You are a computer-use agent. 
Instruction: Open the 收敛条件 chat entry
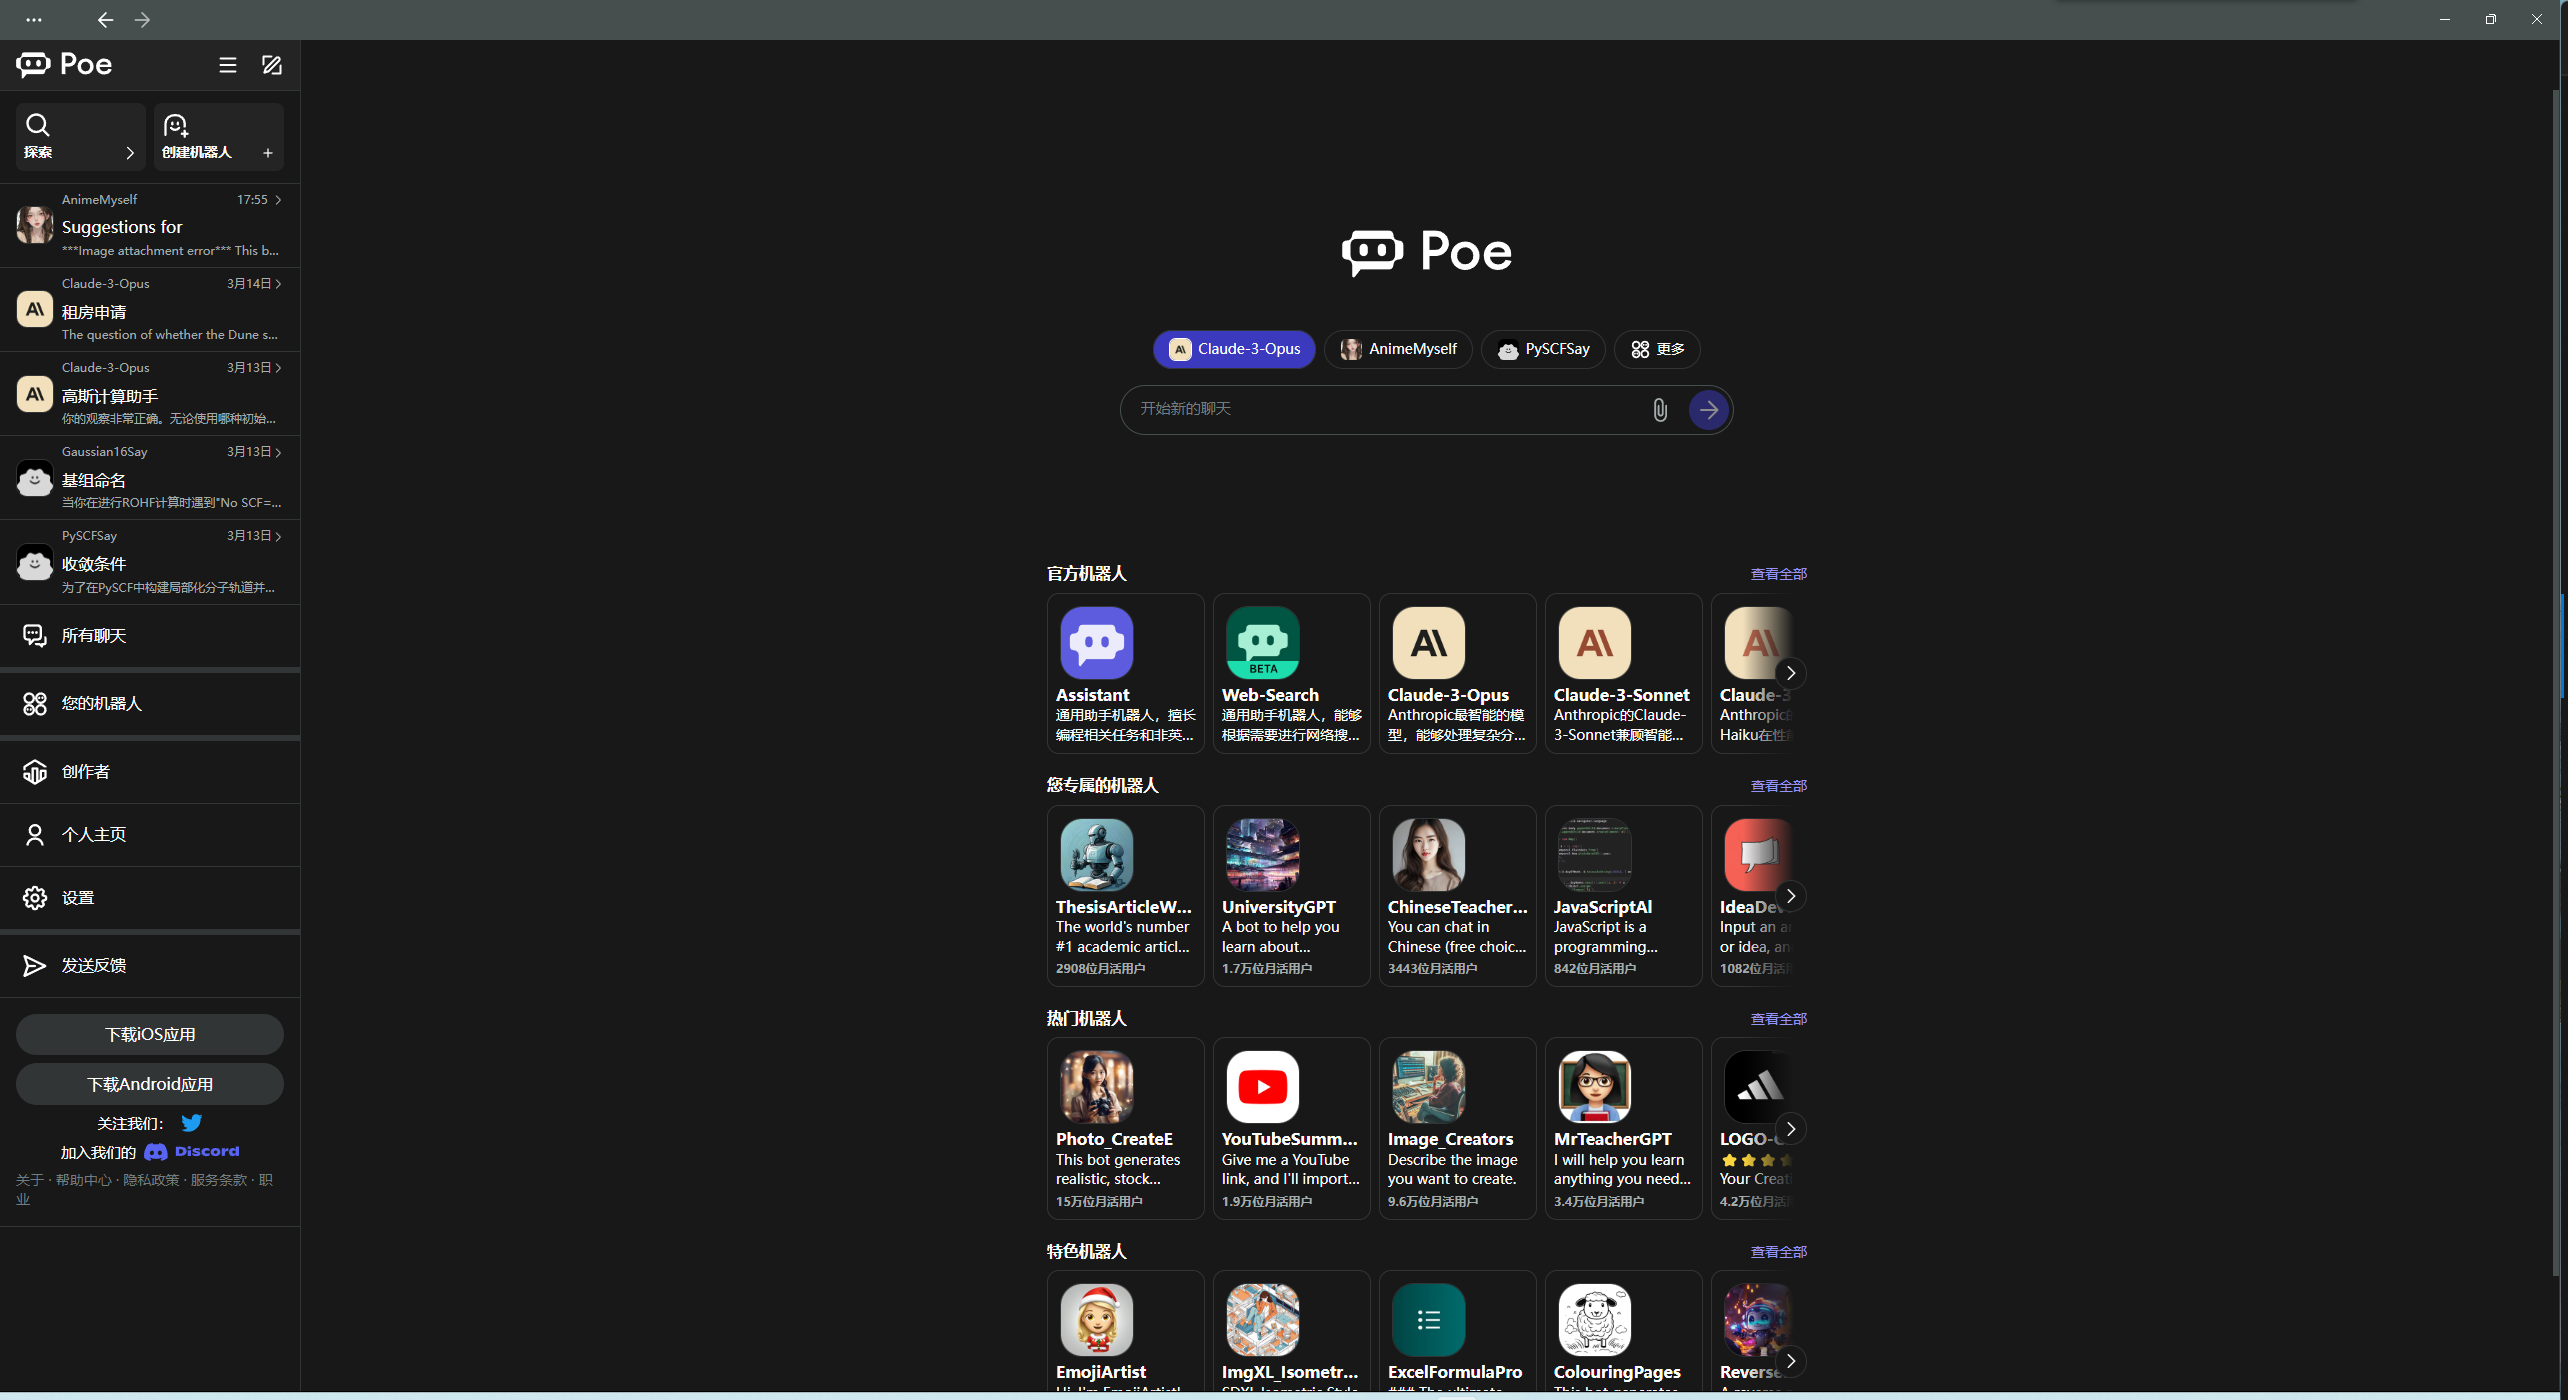(x=150, y=562)
